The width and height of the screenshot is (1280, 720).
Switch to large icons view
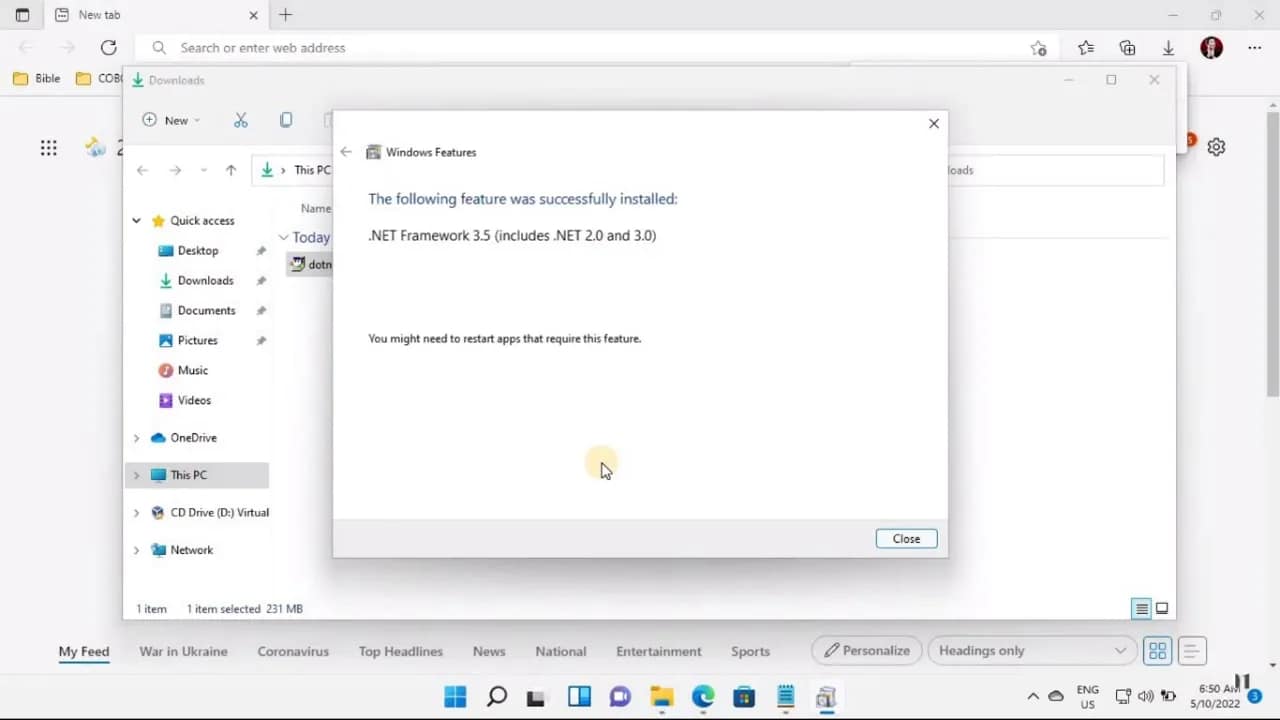click(x=1162, y=608)
